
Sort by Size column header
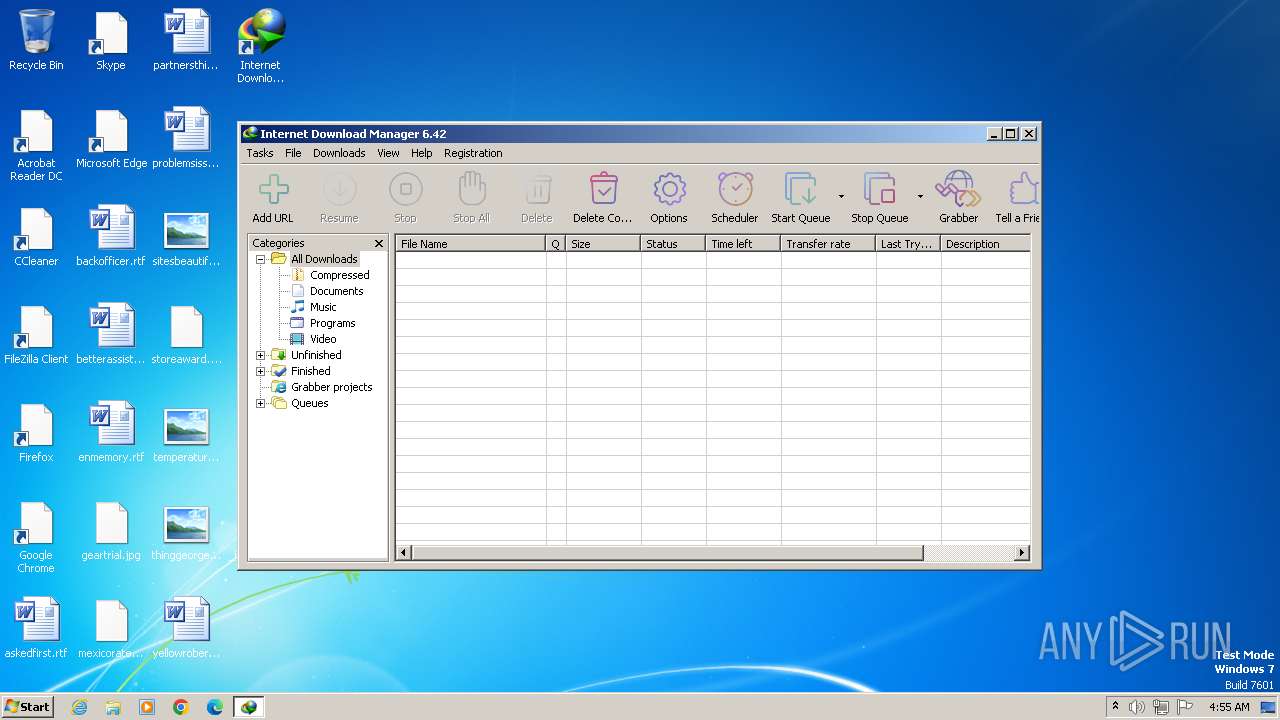point(603,244)
